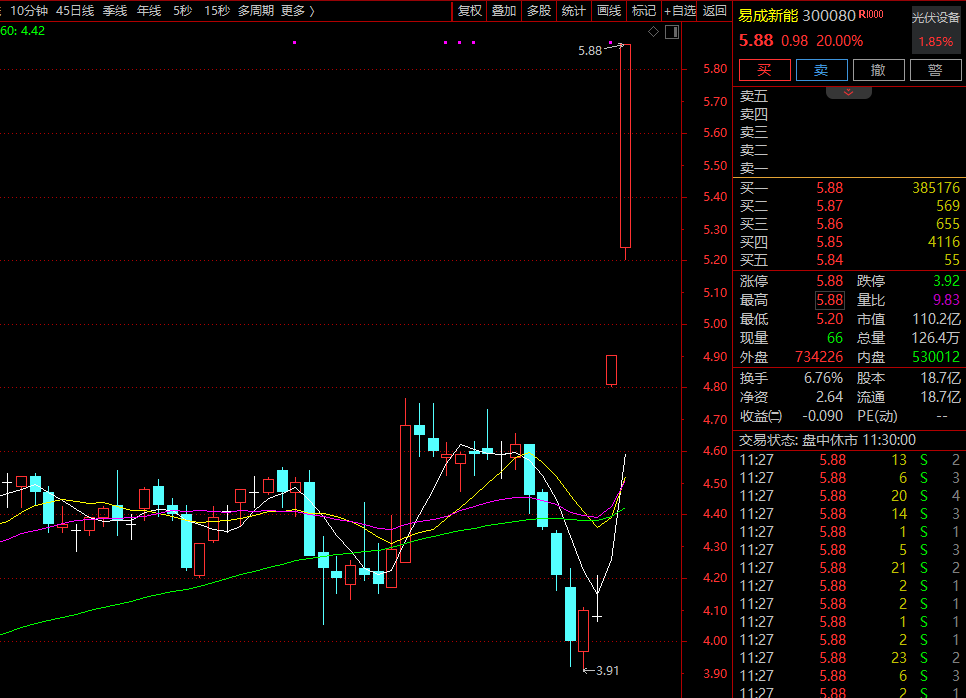Viewport: 966px width, 698px height.
Task: Activate the 画线 drawing tool
Action: (609, 10)
